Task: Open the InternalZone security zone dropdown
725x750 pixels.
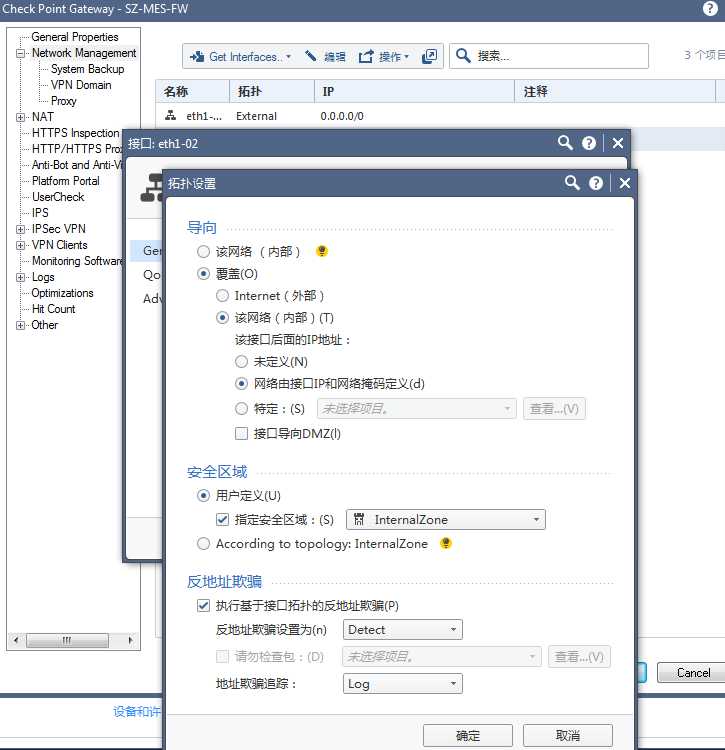Action: (x=445, y=519)
